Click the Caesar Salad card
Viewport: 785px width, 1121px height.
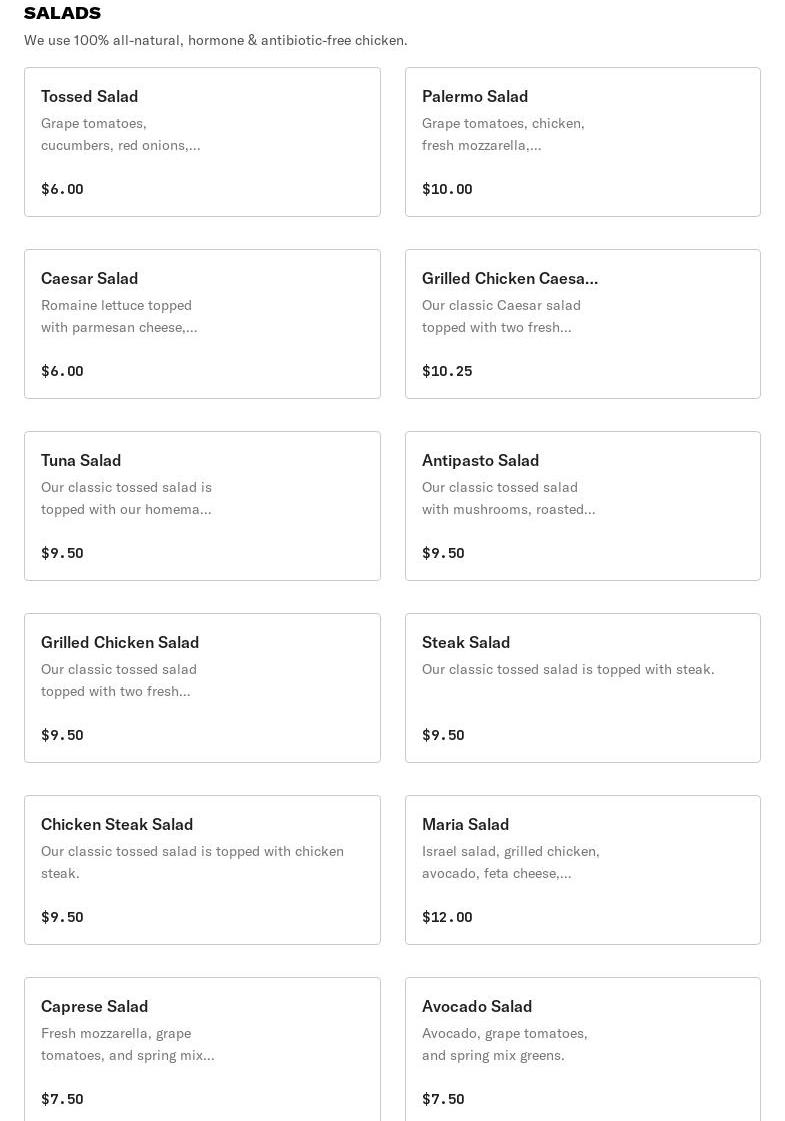tap(202, 324)
